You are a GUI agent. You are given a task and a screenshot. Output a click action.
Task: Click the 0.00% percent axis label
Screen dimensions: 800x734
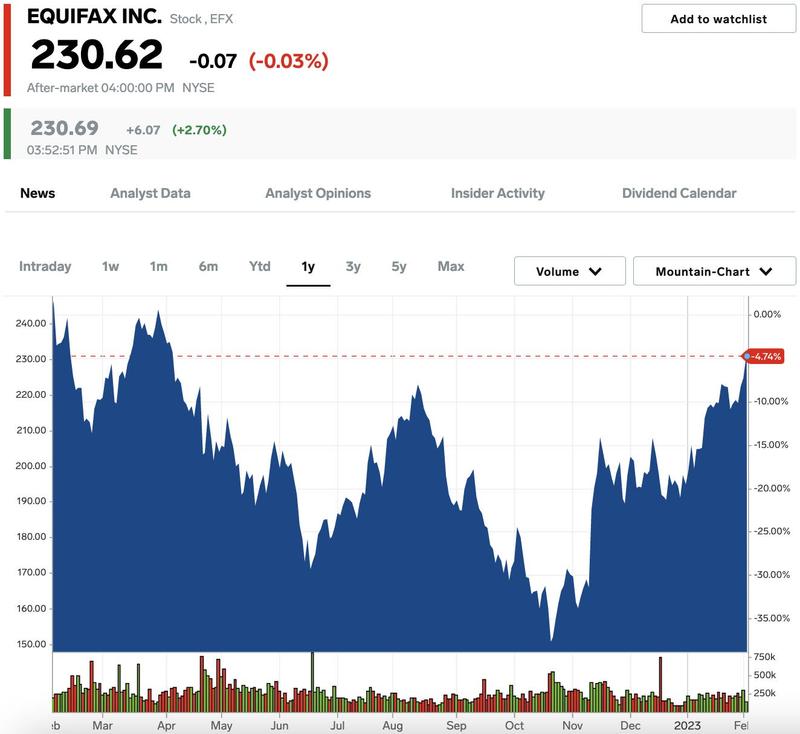[x=767, y=314]
